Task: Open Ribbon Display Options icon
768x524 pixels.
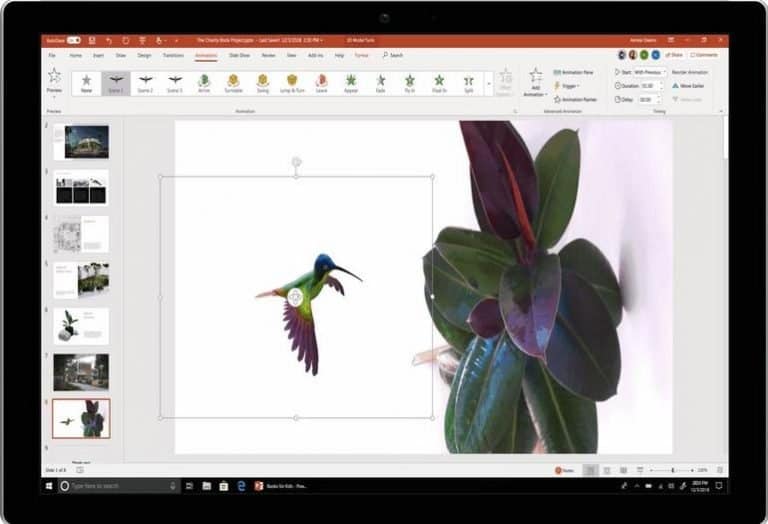Action: 671,40
